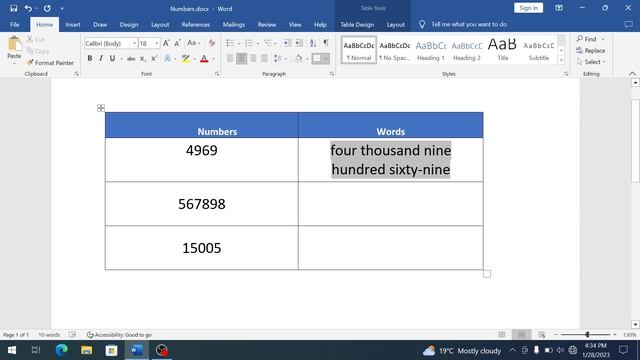Image resolution: width=640 pixels, height=360 pixels.
Task: Collapse the ribbon with the chevron
Action: 632,73
